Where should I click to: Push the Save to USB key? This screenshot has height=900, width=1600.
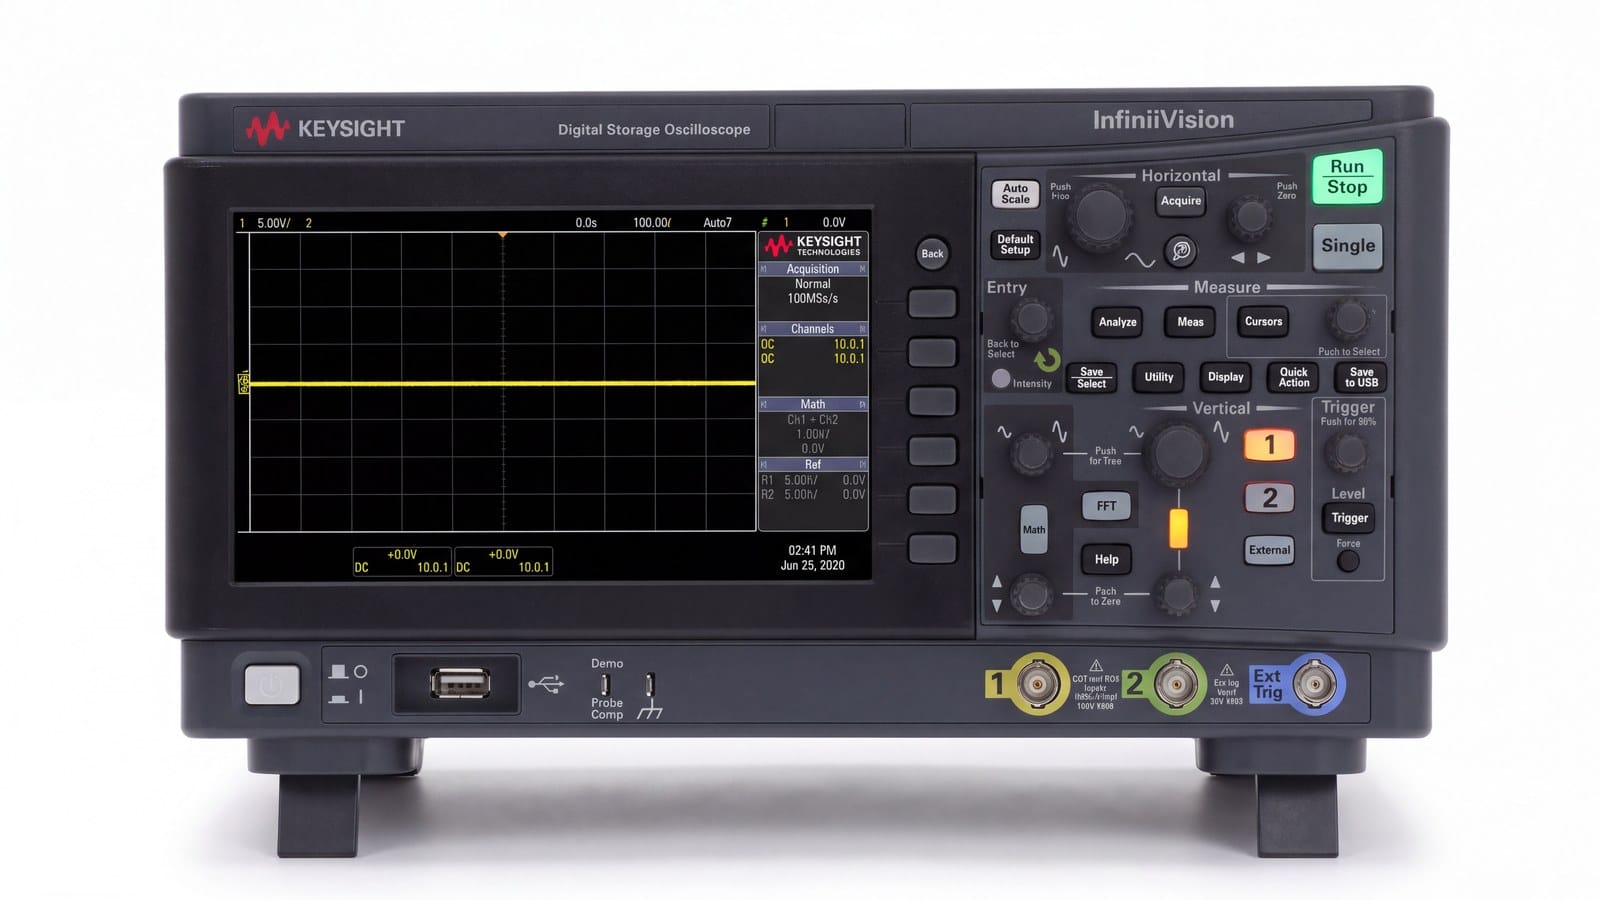(1361, 377)
